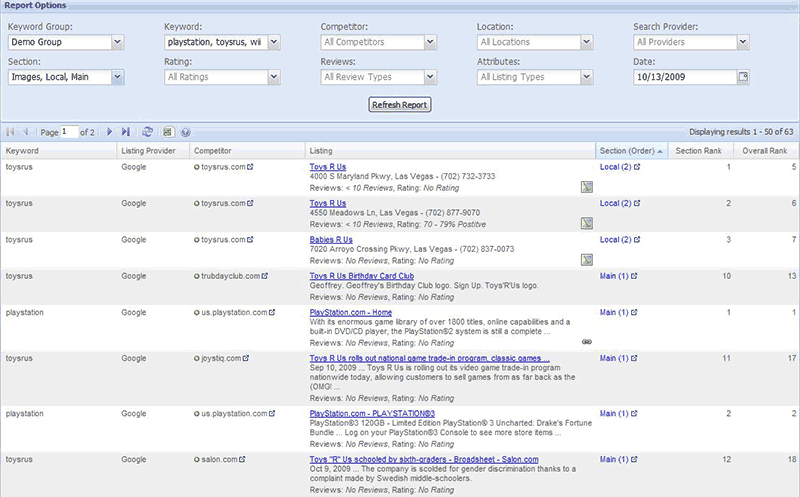Click the Report Options panel title

35,5
